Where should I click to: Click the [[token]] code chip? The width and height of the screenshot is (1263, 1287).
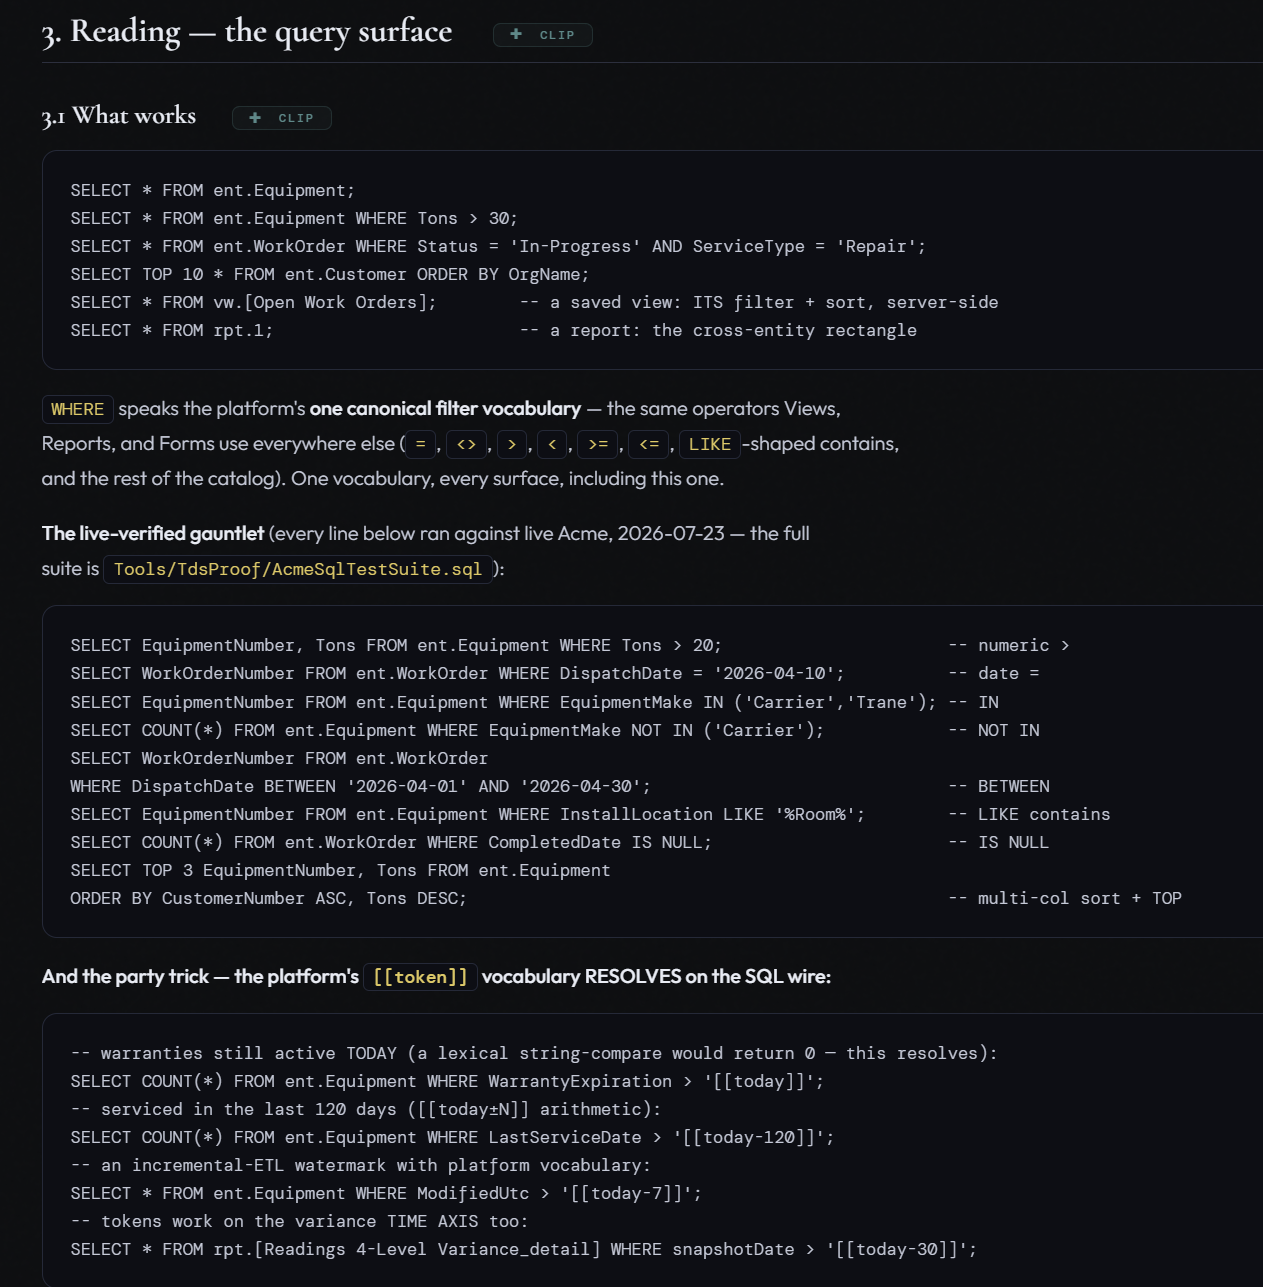420,977
